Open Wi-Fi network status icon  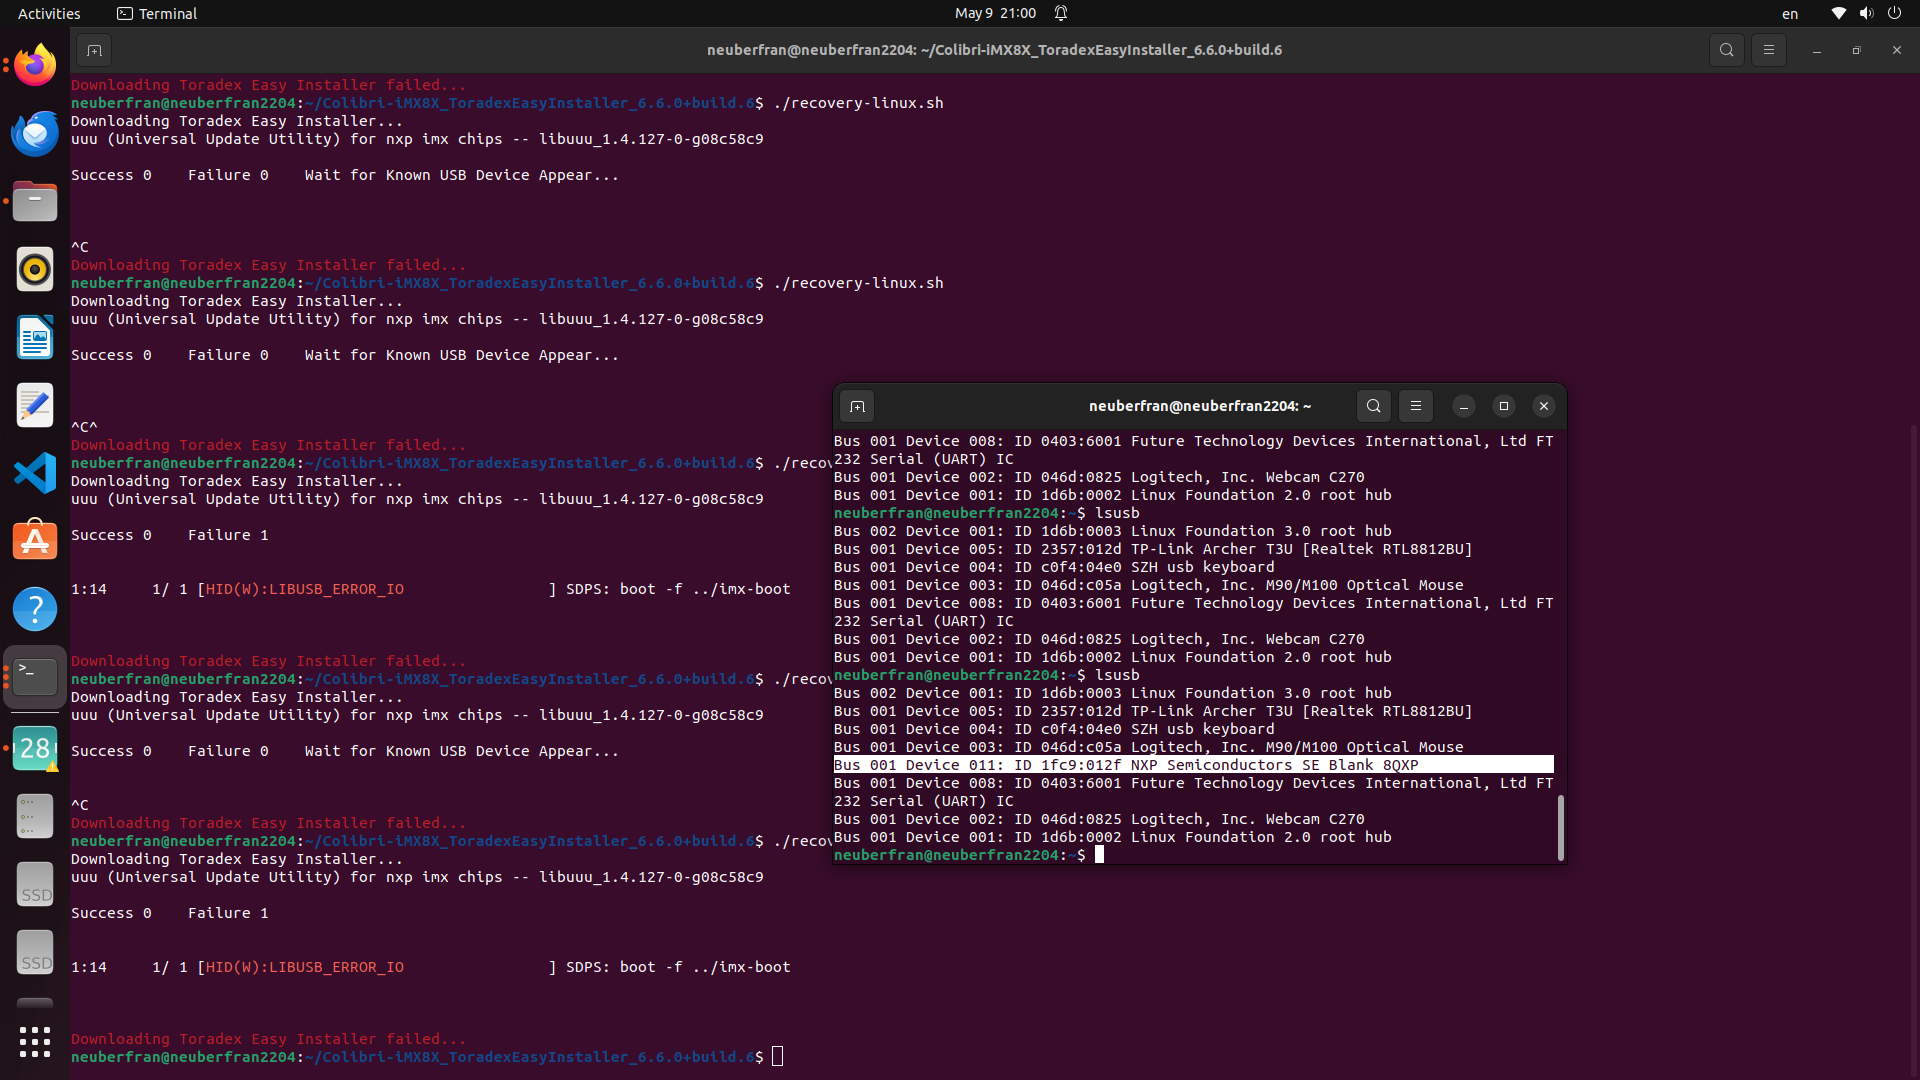[1838, 13]
